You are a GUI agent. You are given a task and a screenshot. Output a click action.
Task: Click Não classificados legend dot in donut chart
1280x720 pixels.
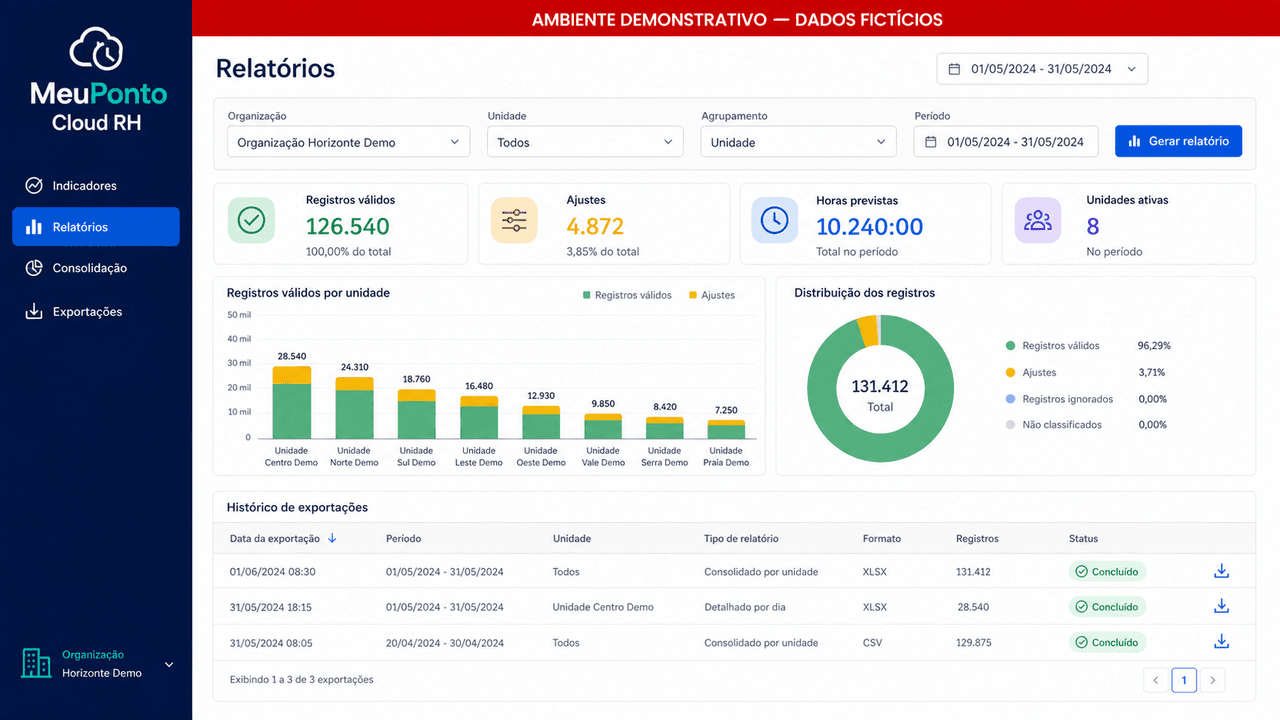1010,425
